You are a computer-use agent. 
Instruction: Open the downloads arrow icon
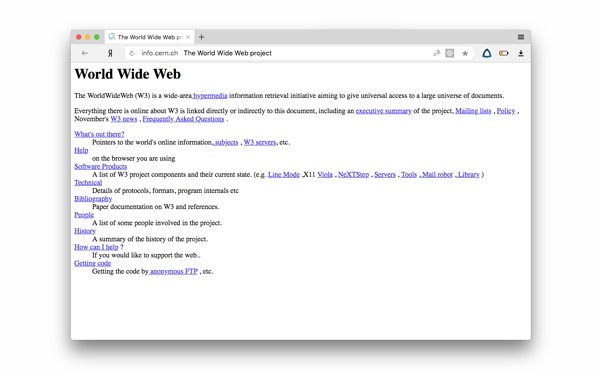click(521, 53)
